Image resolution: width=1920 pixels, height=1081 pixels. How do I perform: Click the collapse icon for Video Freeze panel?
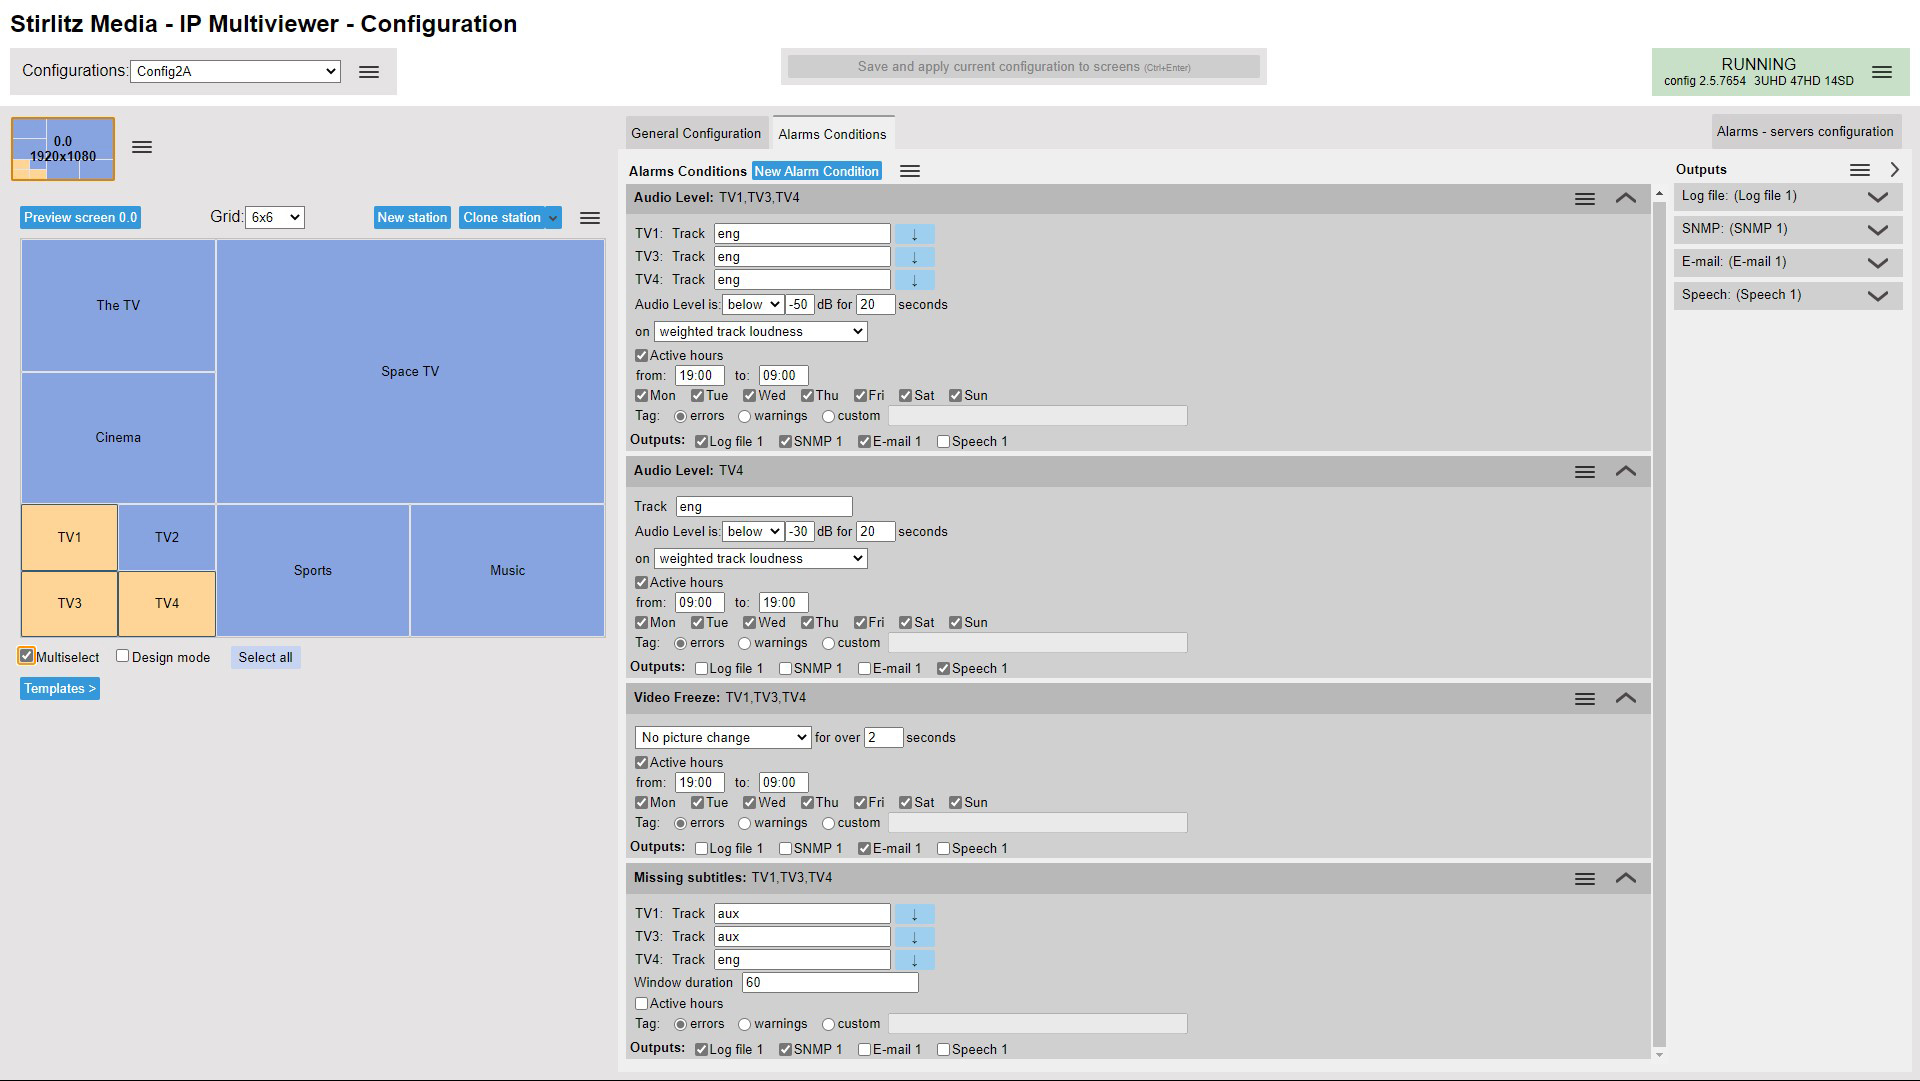coord(1626,699)
